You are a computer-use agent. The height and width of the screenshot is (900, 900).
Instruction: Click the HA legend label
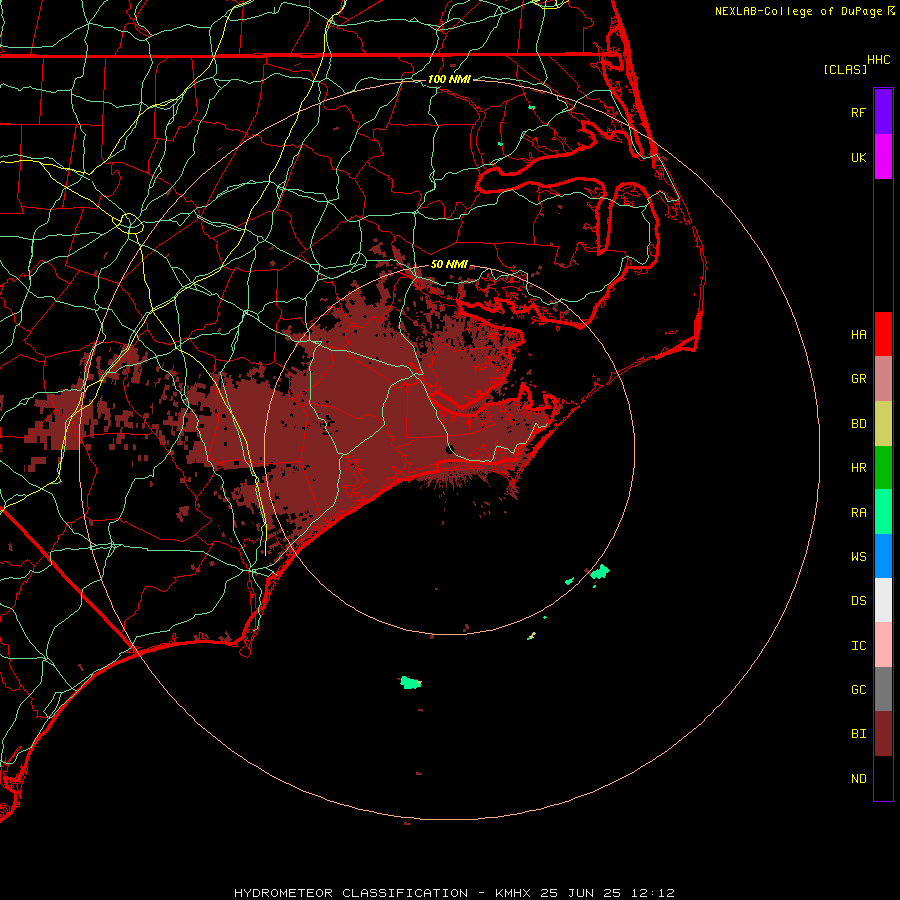coord(858,335)
